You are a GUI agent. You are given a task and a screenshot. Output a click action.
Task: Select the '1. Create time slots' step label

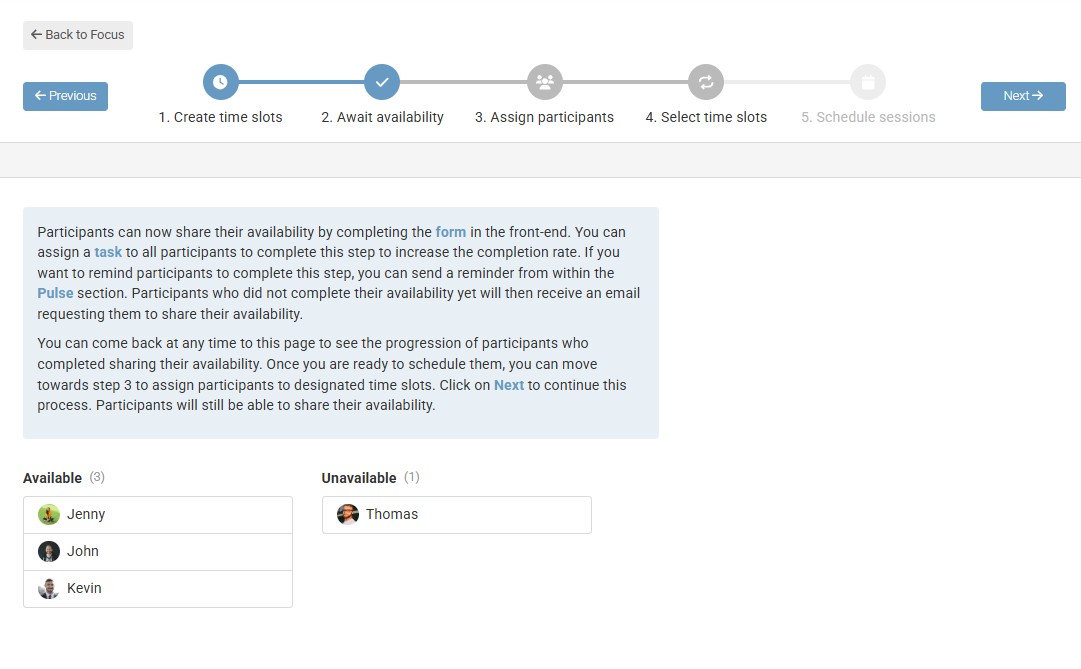click(220, 118)
